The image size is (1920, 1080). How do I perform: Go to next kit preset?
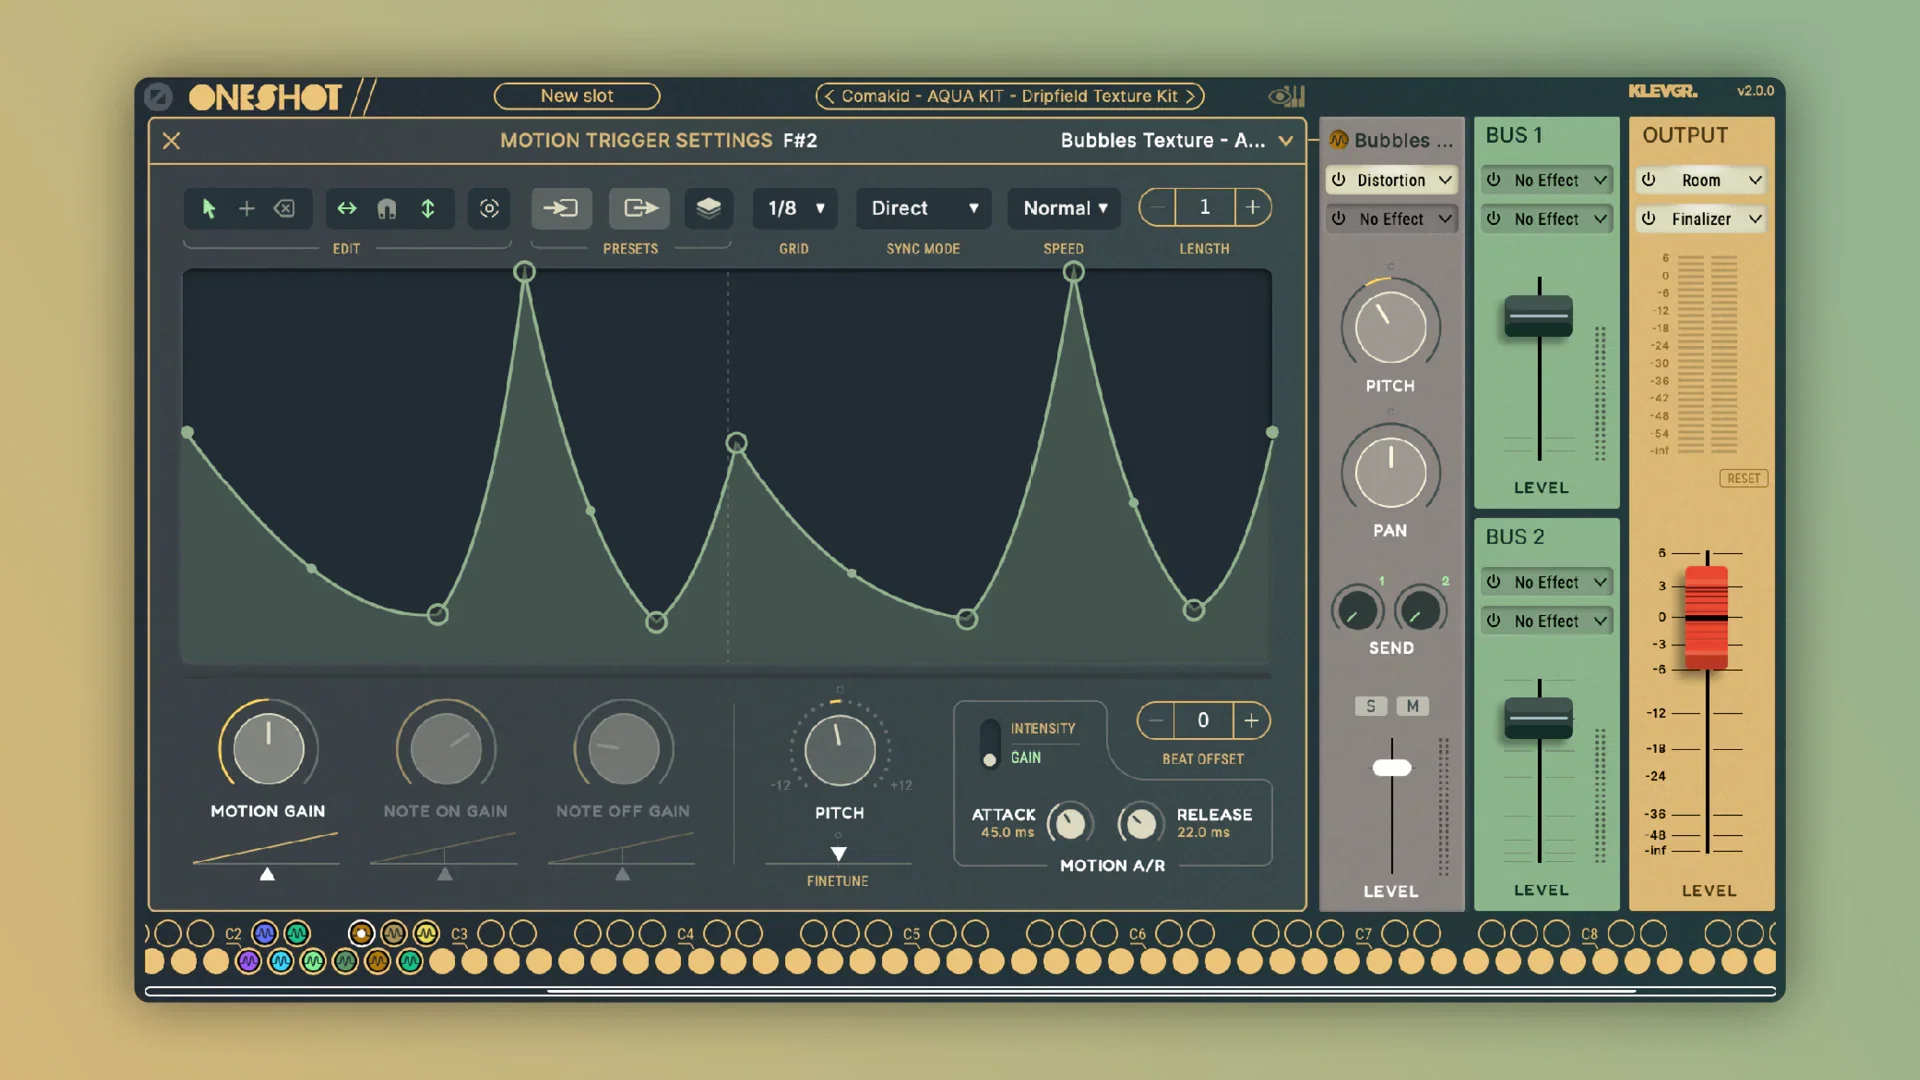click(1190, 96)
